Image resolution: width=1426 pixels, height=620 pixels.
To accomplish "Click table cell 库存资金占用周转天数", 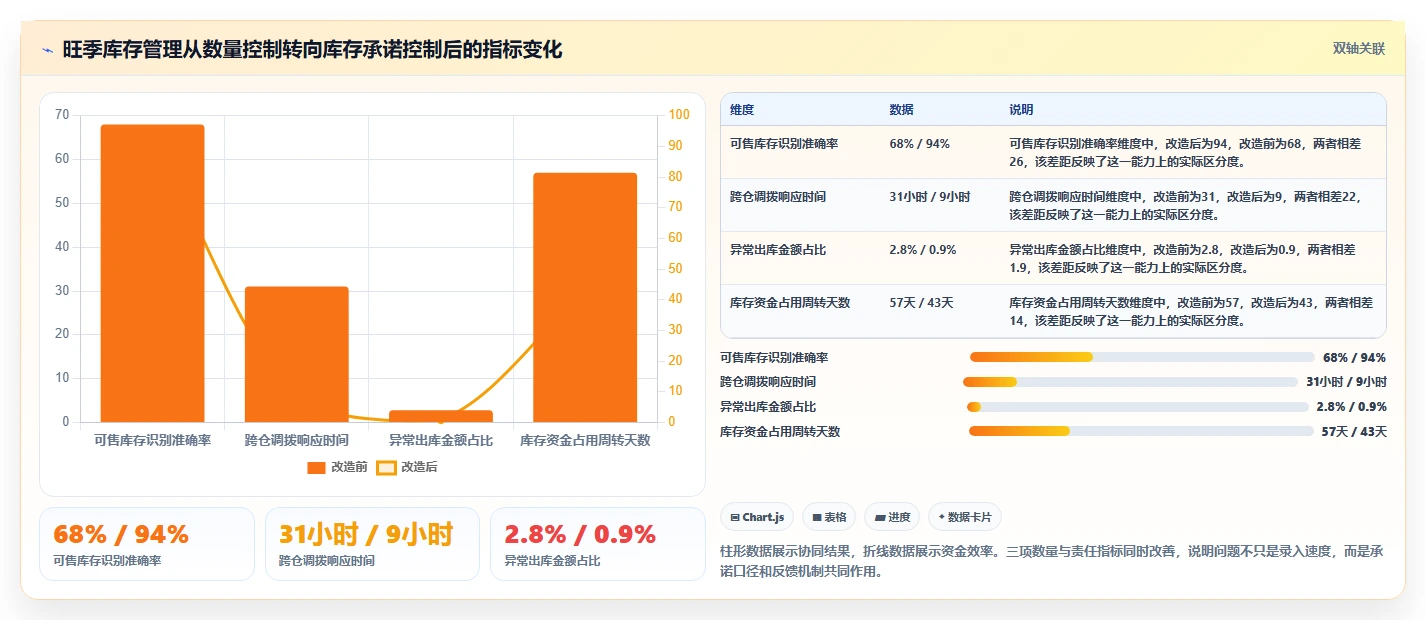I will 790,303.
